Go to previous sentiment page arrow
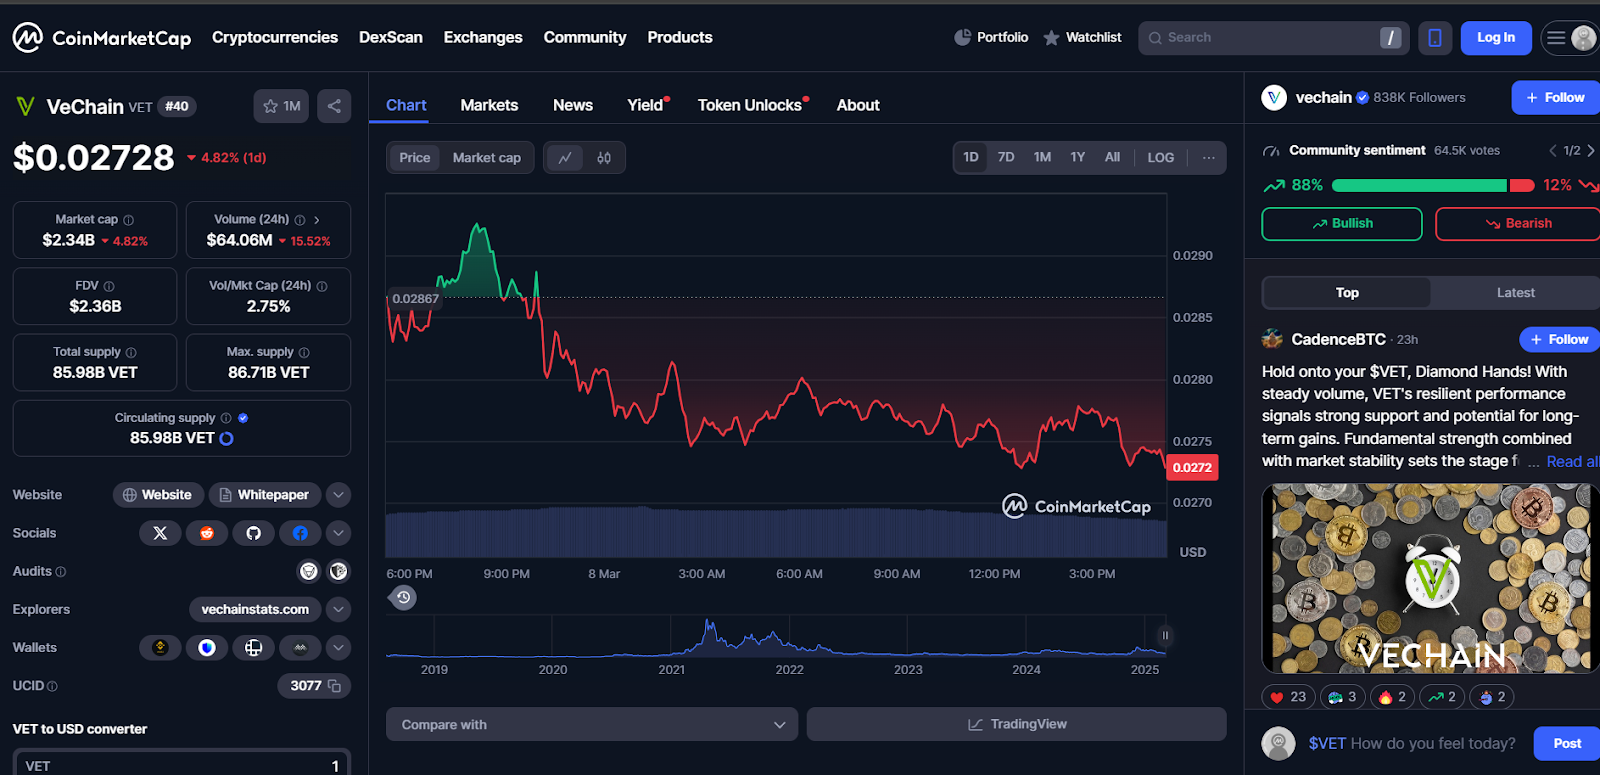The image size is (1600, 775). tap(1553, 151)
